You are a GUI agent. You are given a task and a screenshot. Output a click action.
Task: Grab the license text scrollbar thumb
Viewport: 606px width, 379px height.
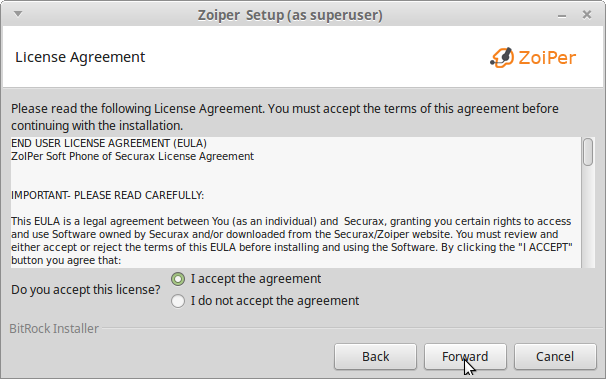(x=588, y=152)
